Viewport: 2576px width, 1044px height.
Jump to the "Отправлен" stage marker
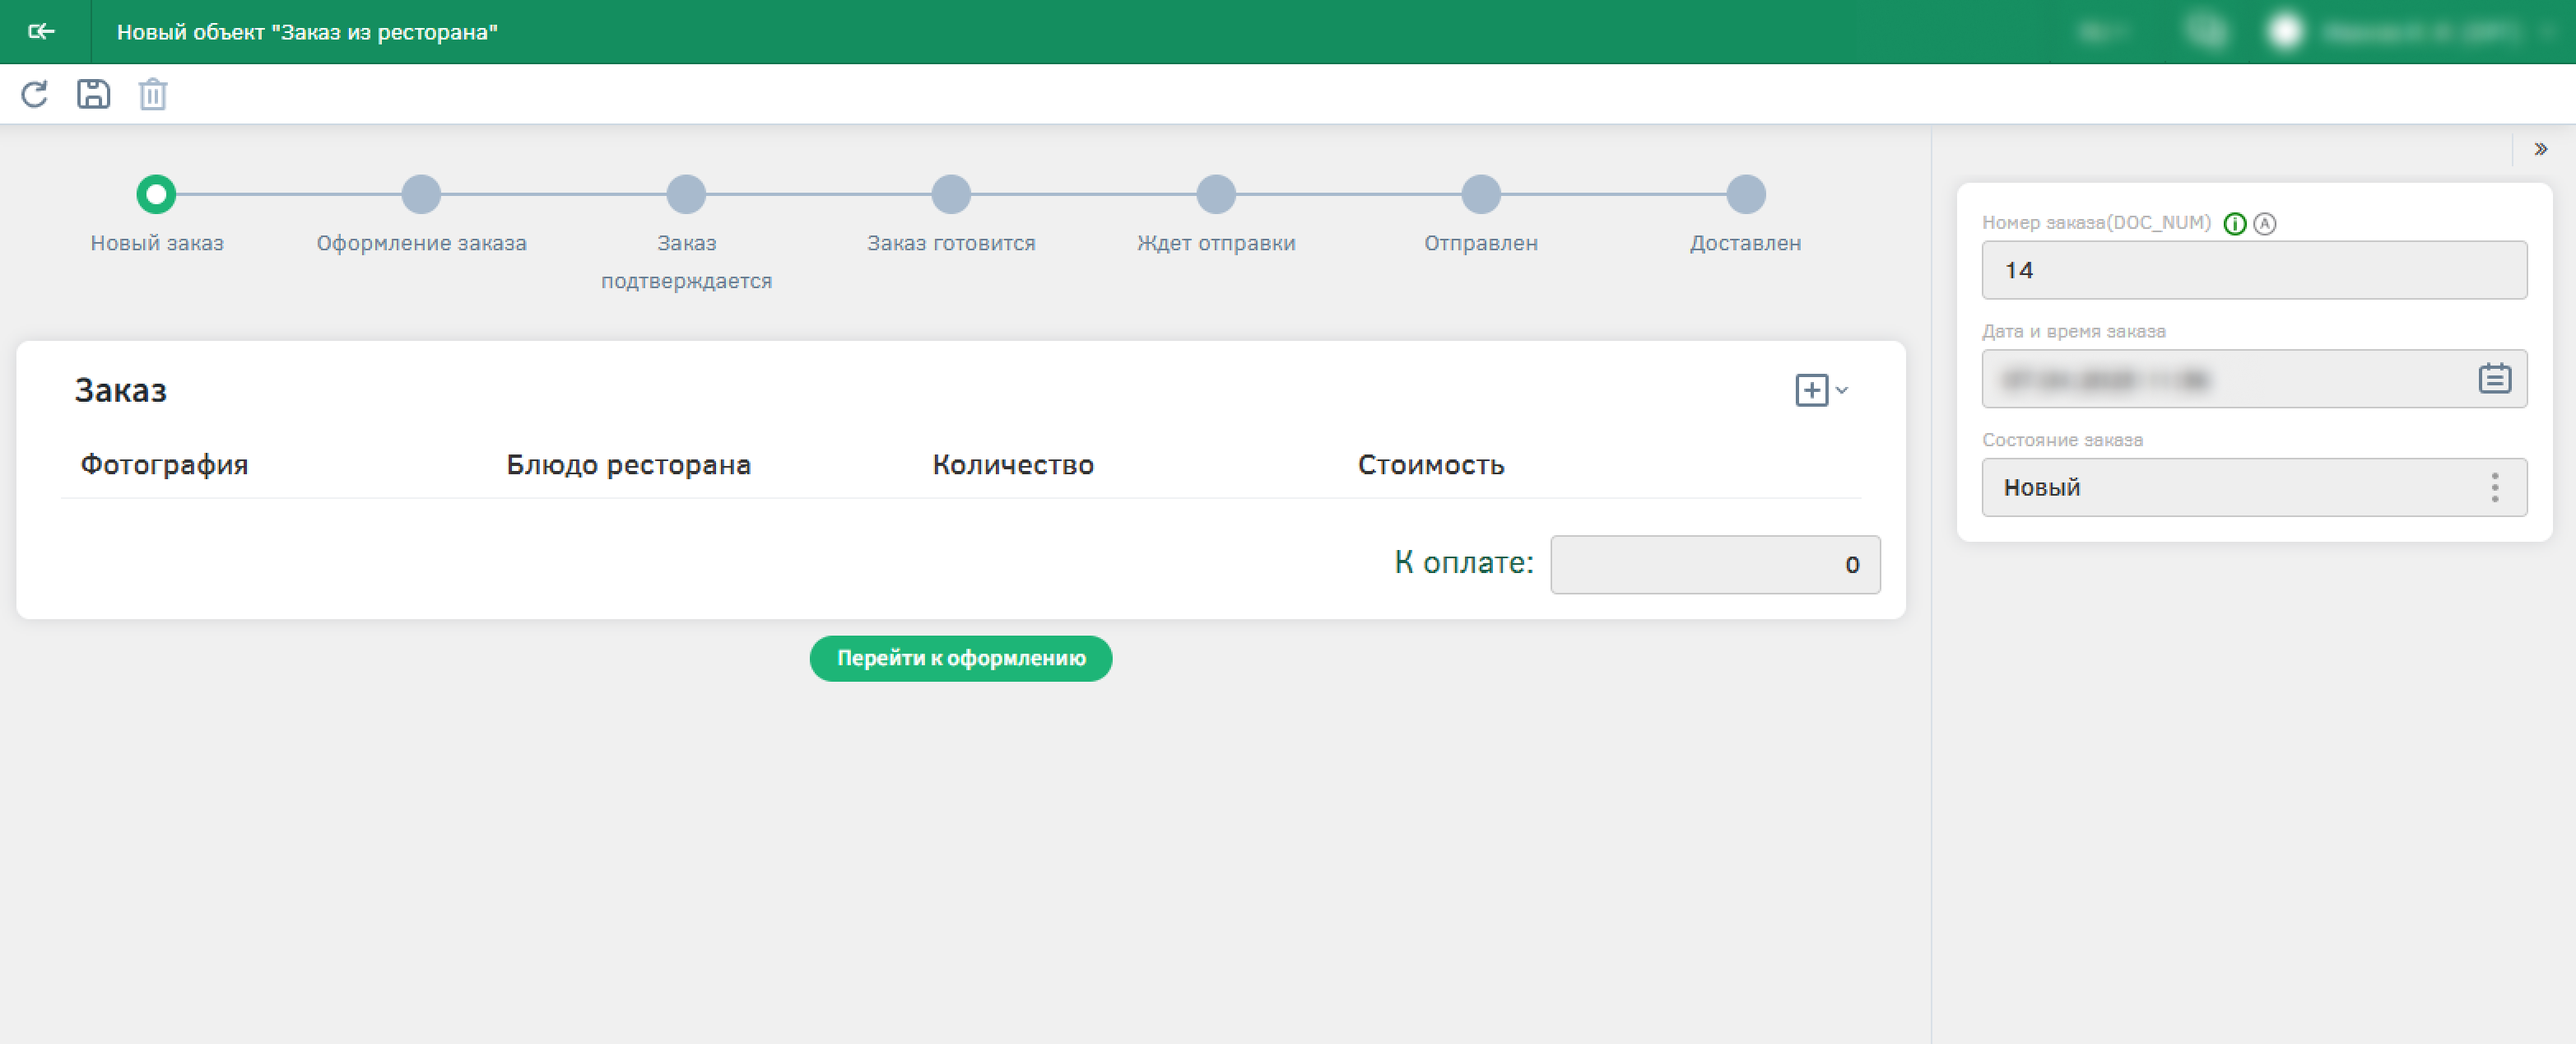tap(1481, 194)
